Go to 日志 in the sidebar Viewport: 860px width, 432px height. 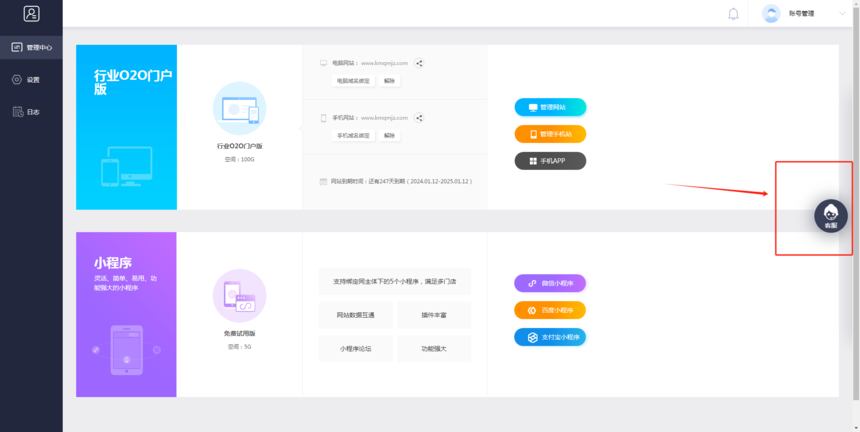[x=32, y=112]
